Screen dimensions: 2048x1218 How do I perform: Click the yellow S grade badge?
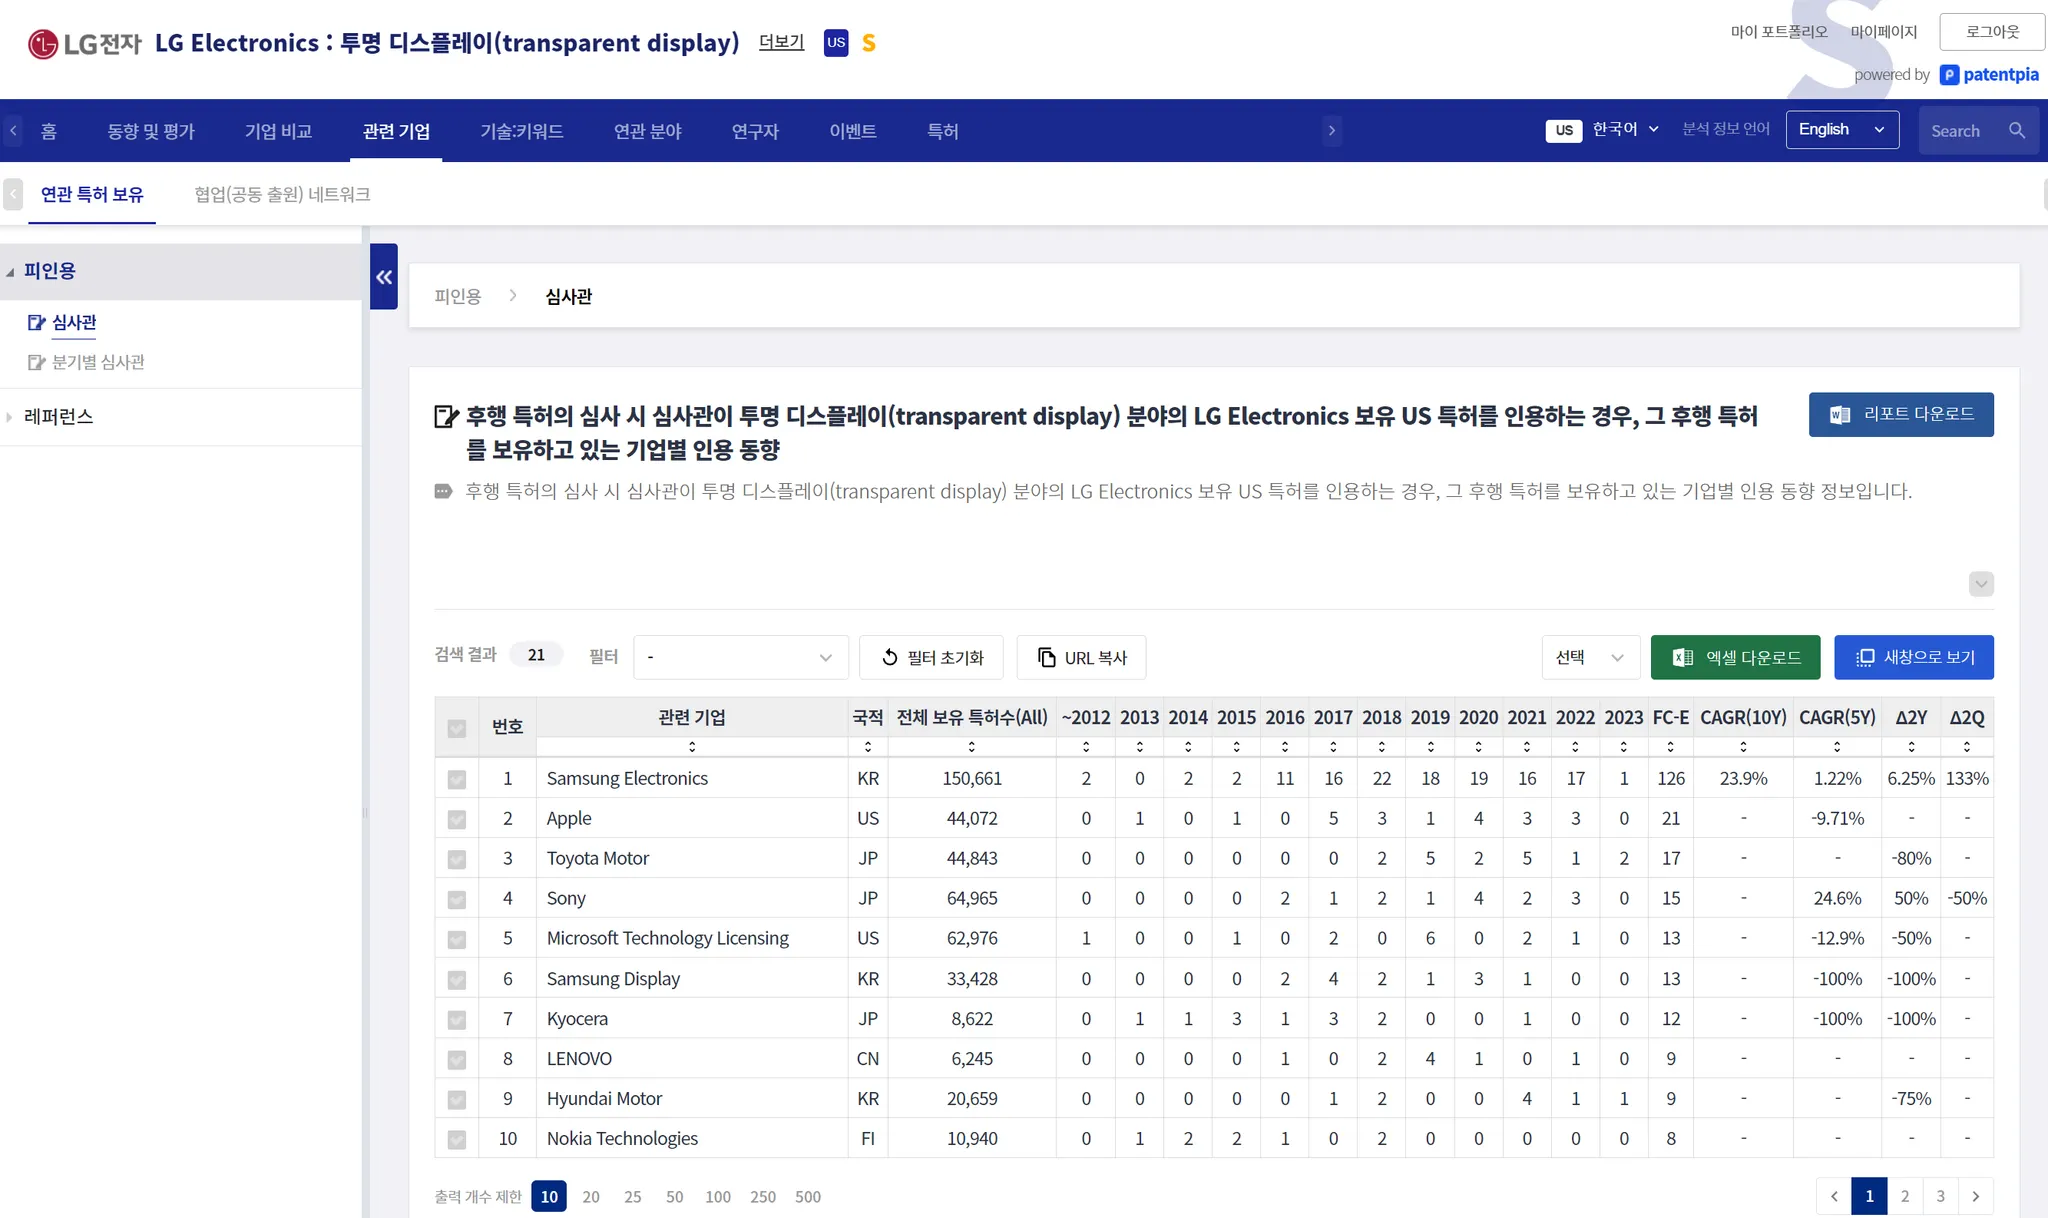coord(868,43)
